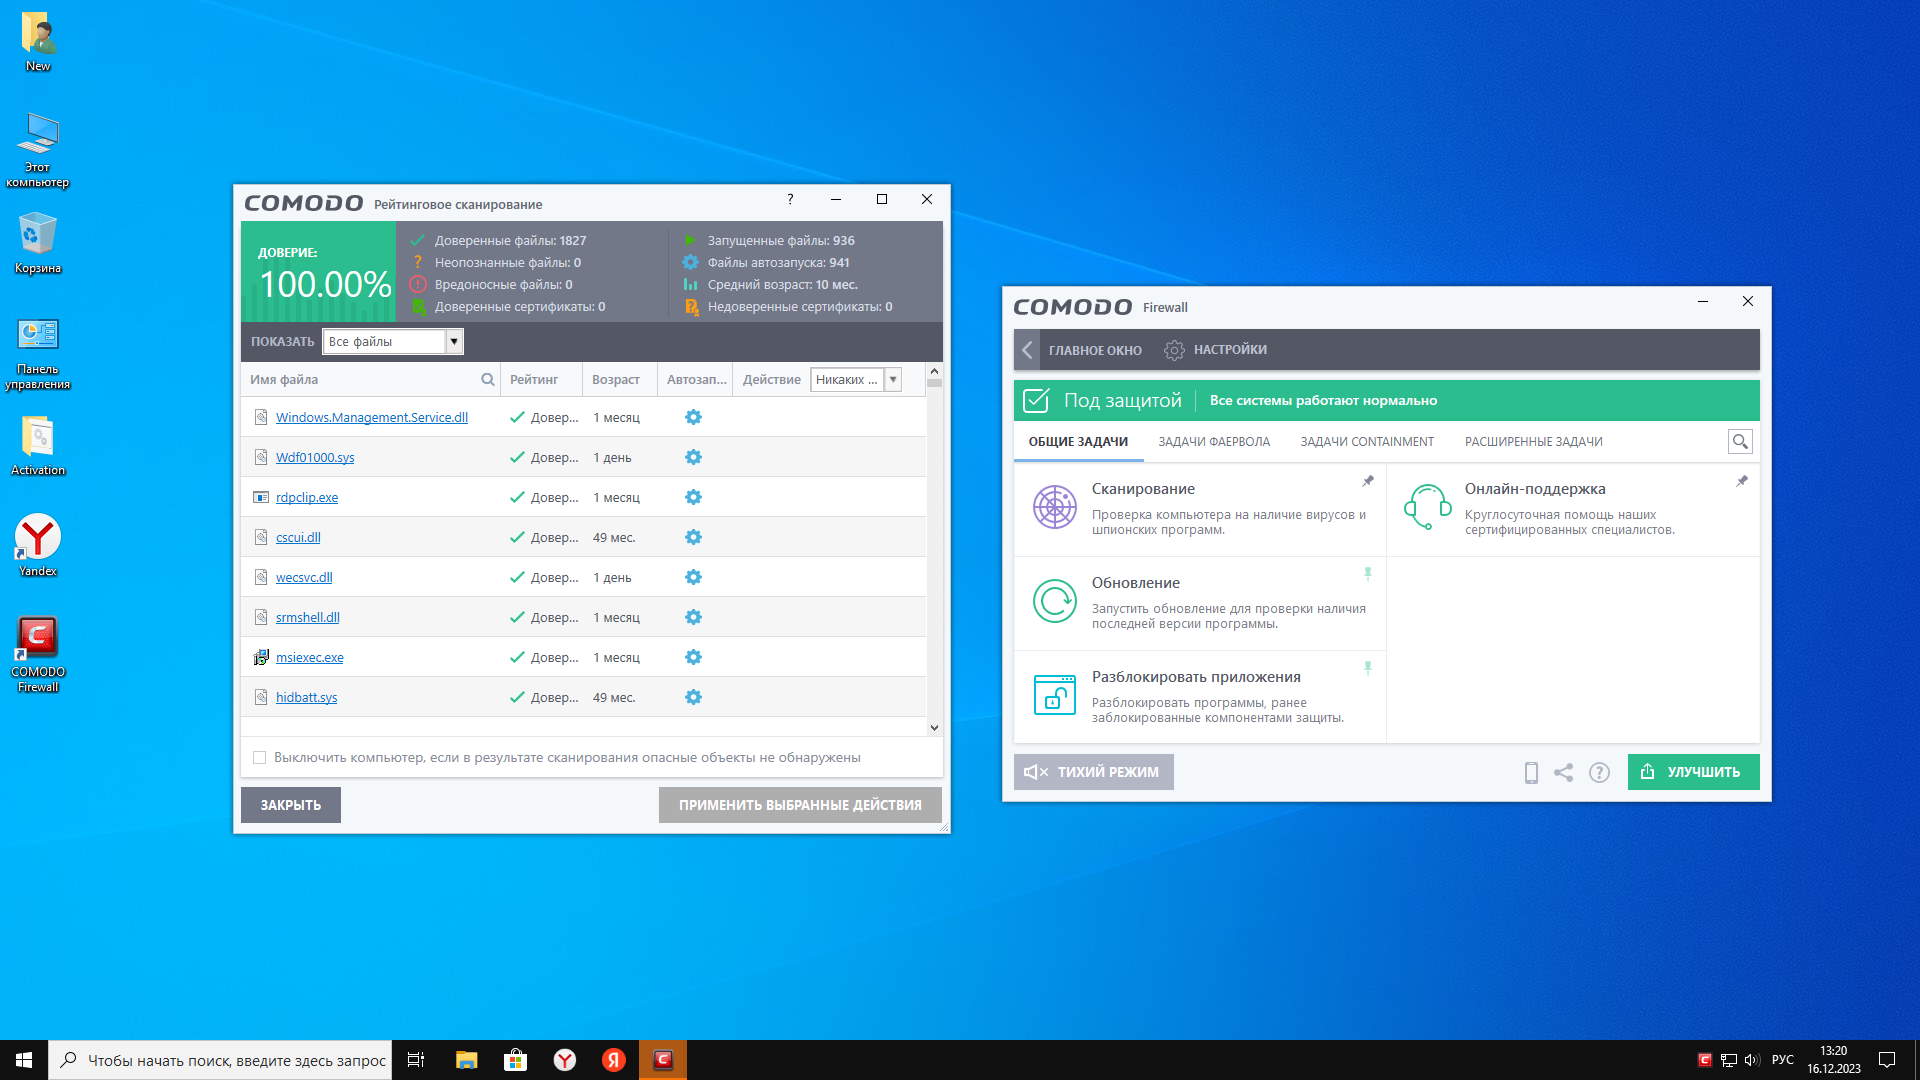Click the share icon in Firewall footer

(x=1563, y=772)
